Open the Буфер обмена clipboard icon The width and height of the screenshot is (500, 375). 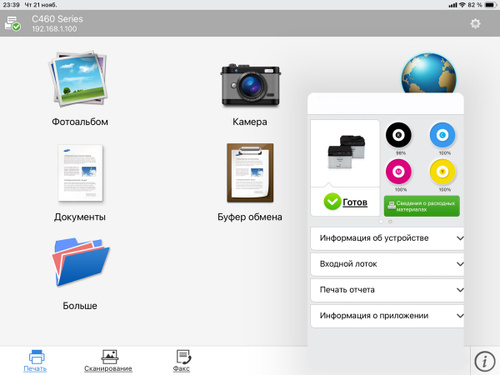tap(250, 173)
